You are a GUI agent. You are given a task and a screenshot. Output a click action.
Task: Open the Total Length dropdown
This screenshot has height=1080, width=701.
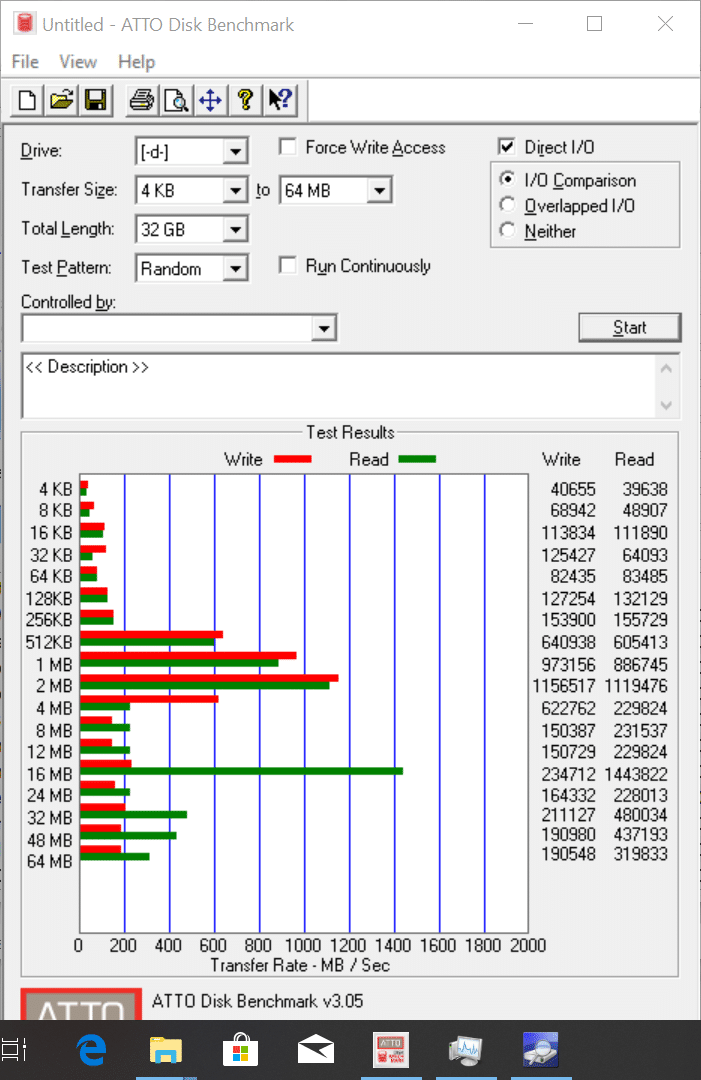point(235,230)
